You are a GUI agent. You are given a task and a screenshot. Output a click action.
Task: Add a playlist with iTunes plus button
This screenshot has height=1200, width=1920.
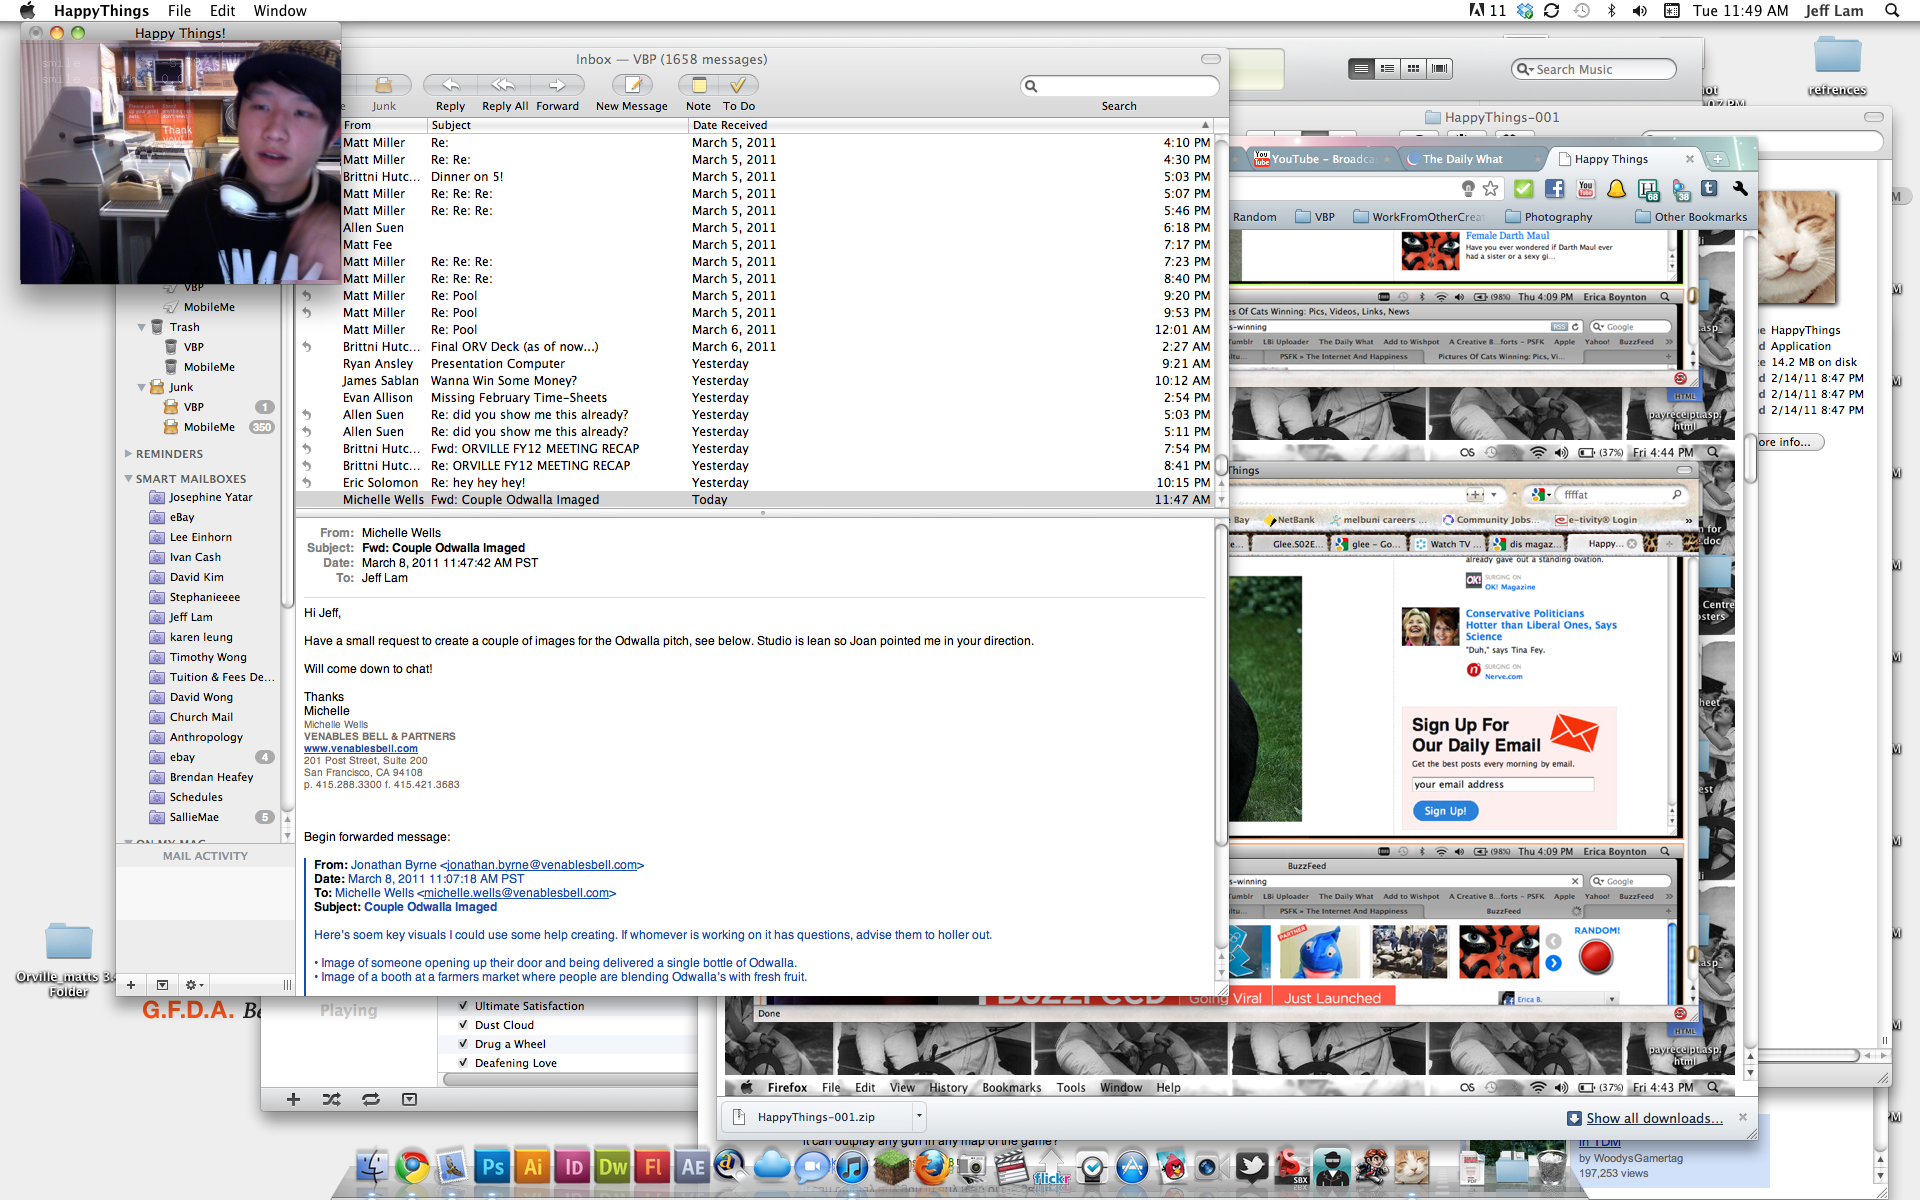click(293, 1099)
